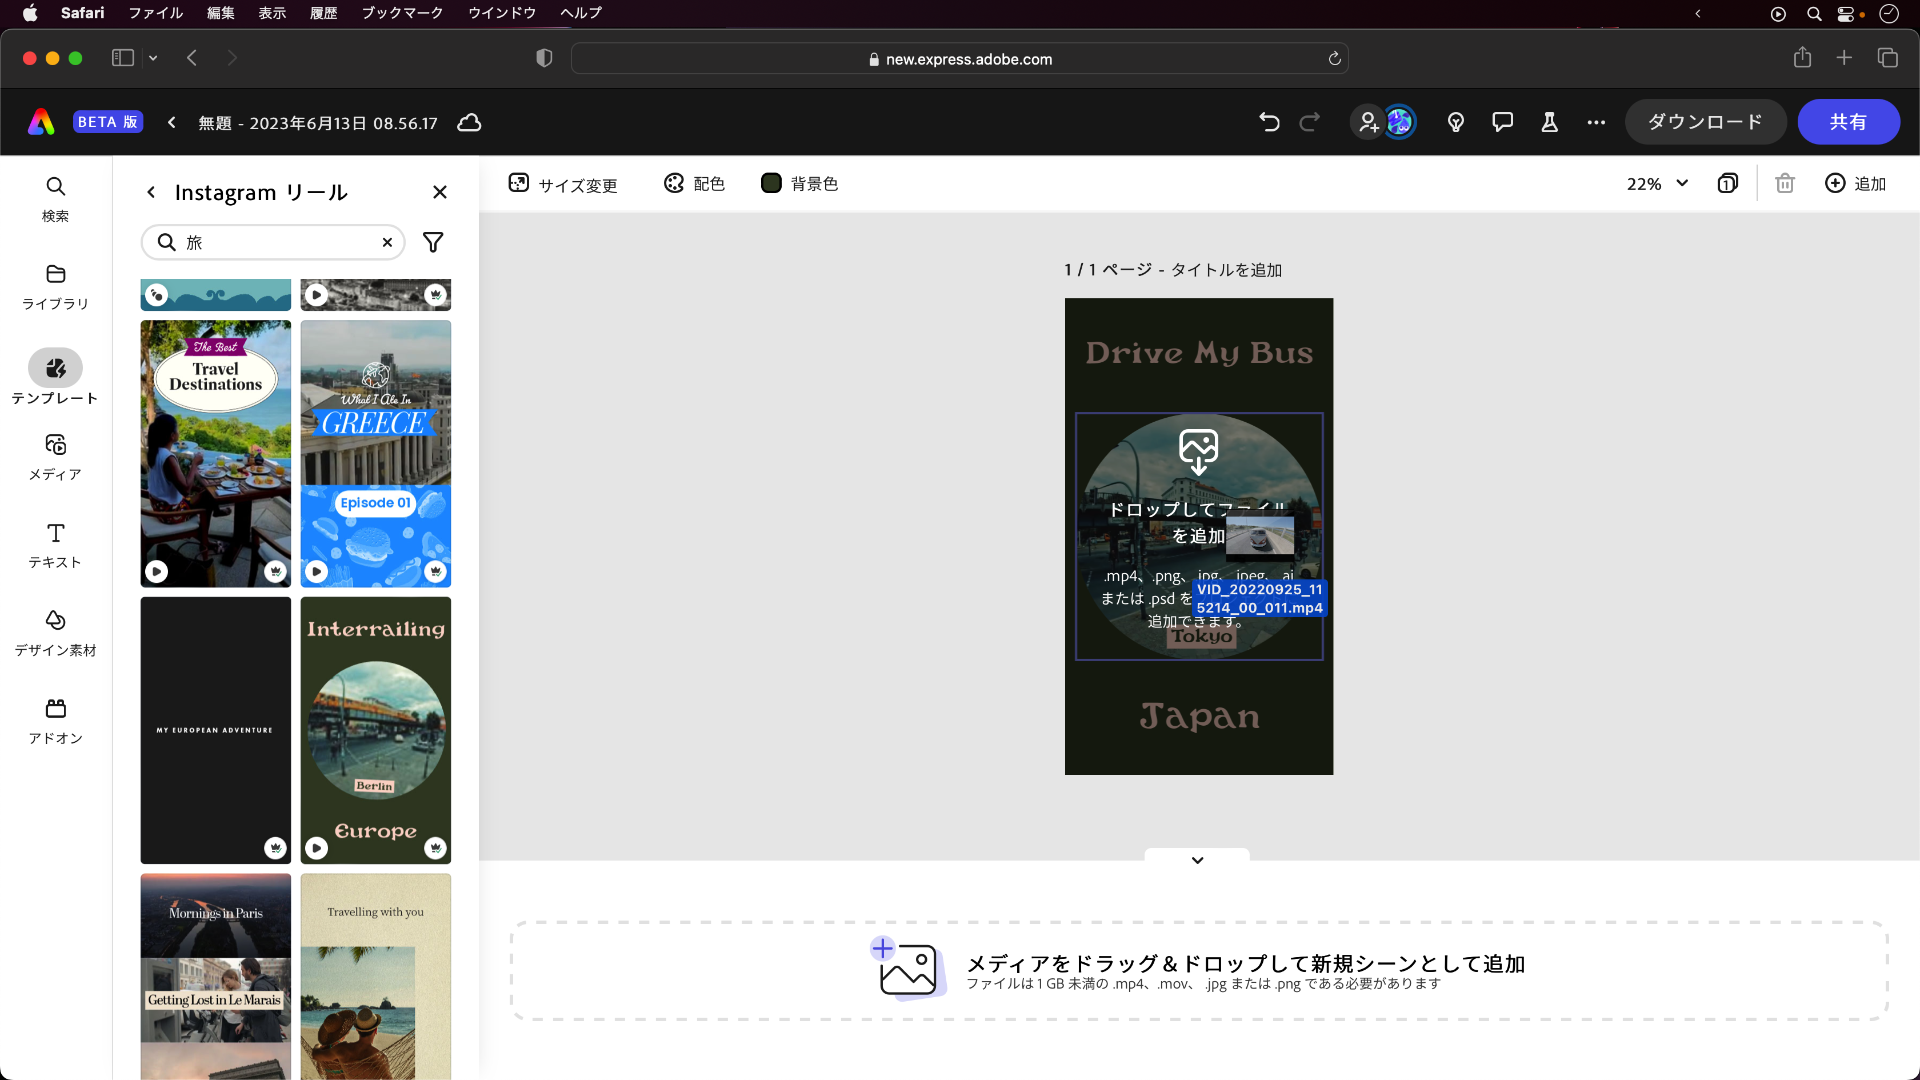Viewport: 1920px width, 1080px height.
Task: Open the zoom 22% dropdown
Action: click(x=1655, y=183)
